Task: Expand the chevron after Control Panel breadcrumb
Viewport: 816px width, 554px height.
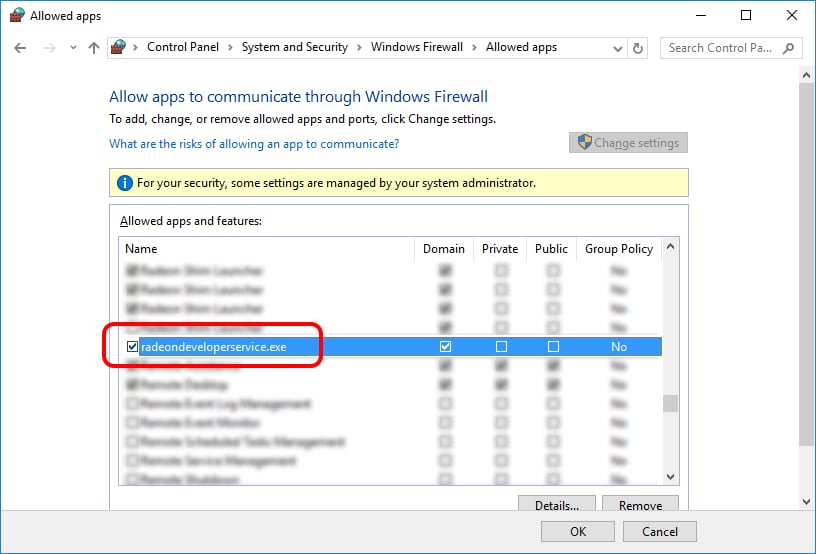Action: (x=230, y=48)
